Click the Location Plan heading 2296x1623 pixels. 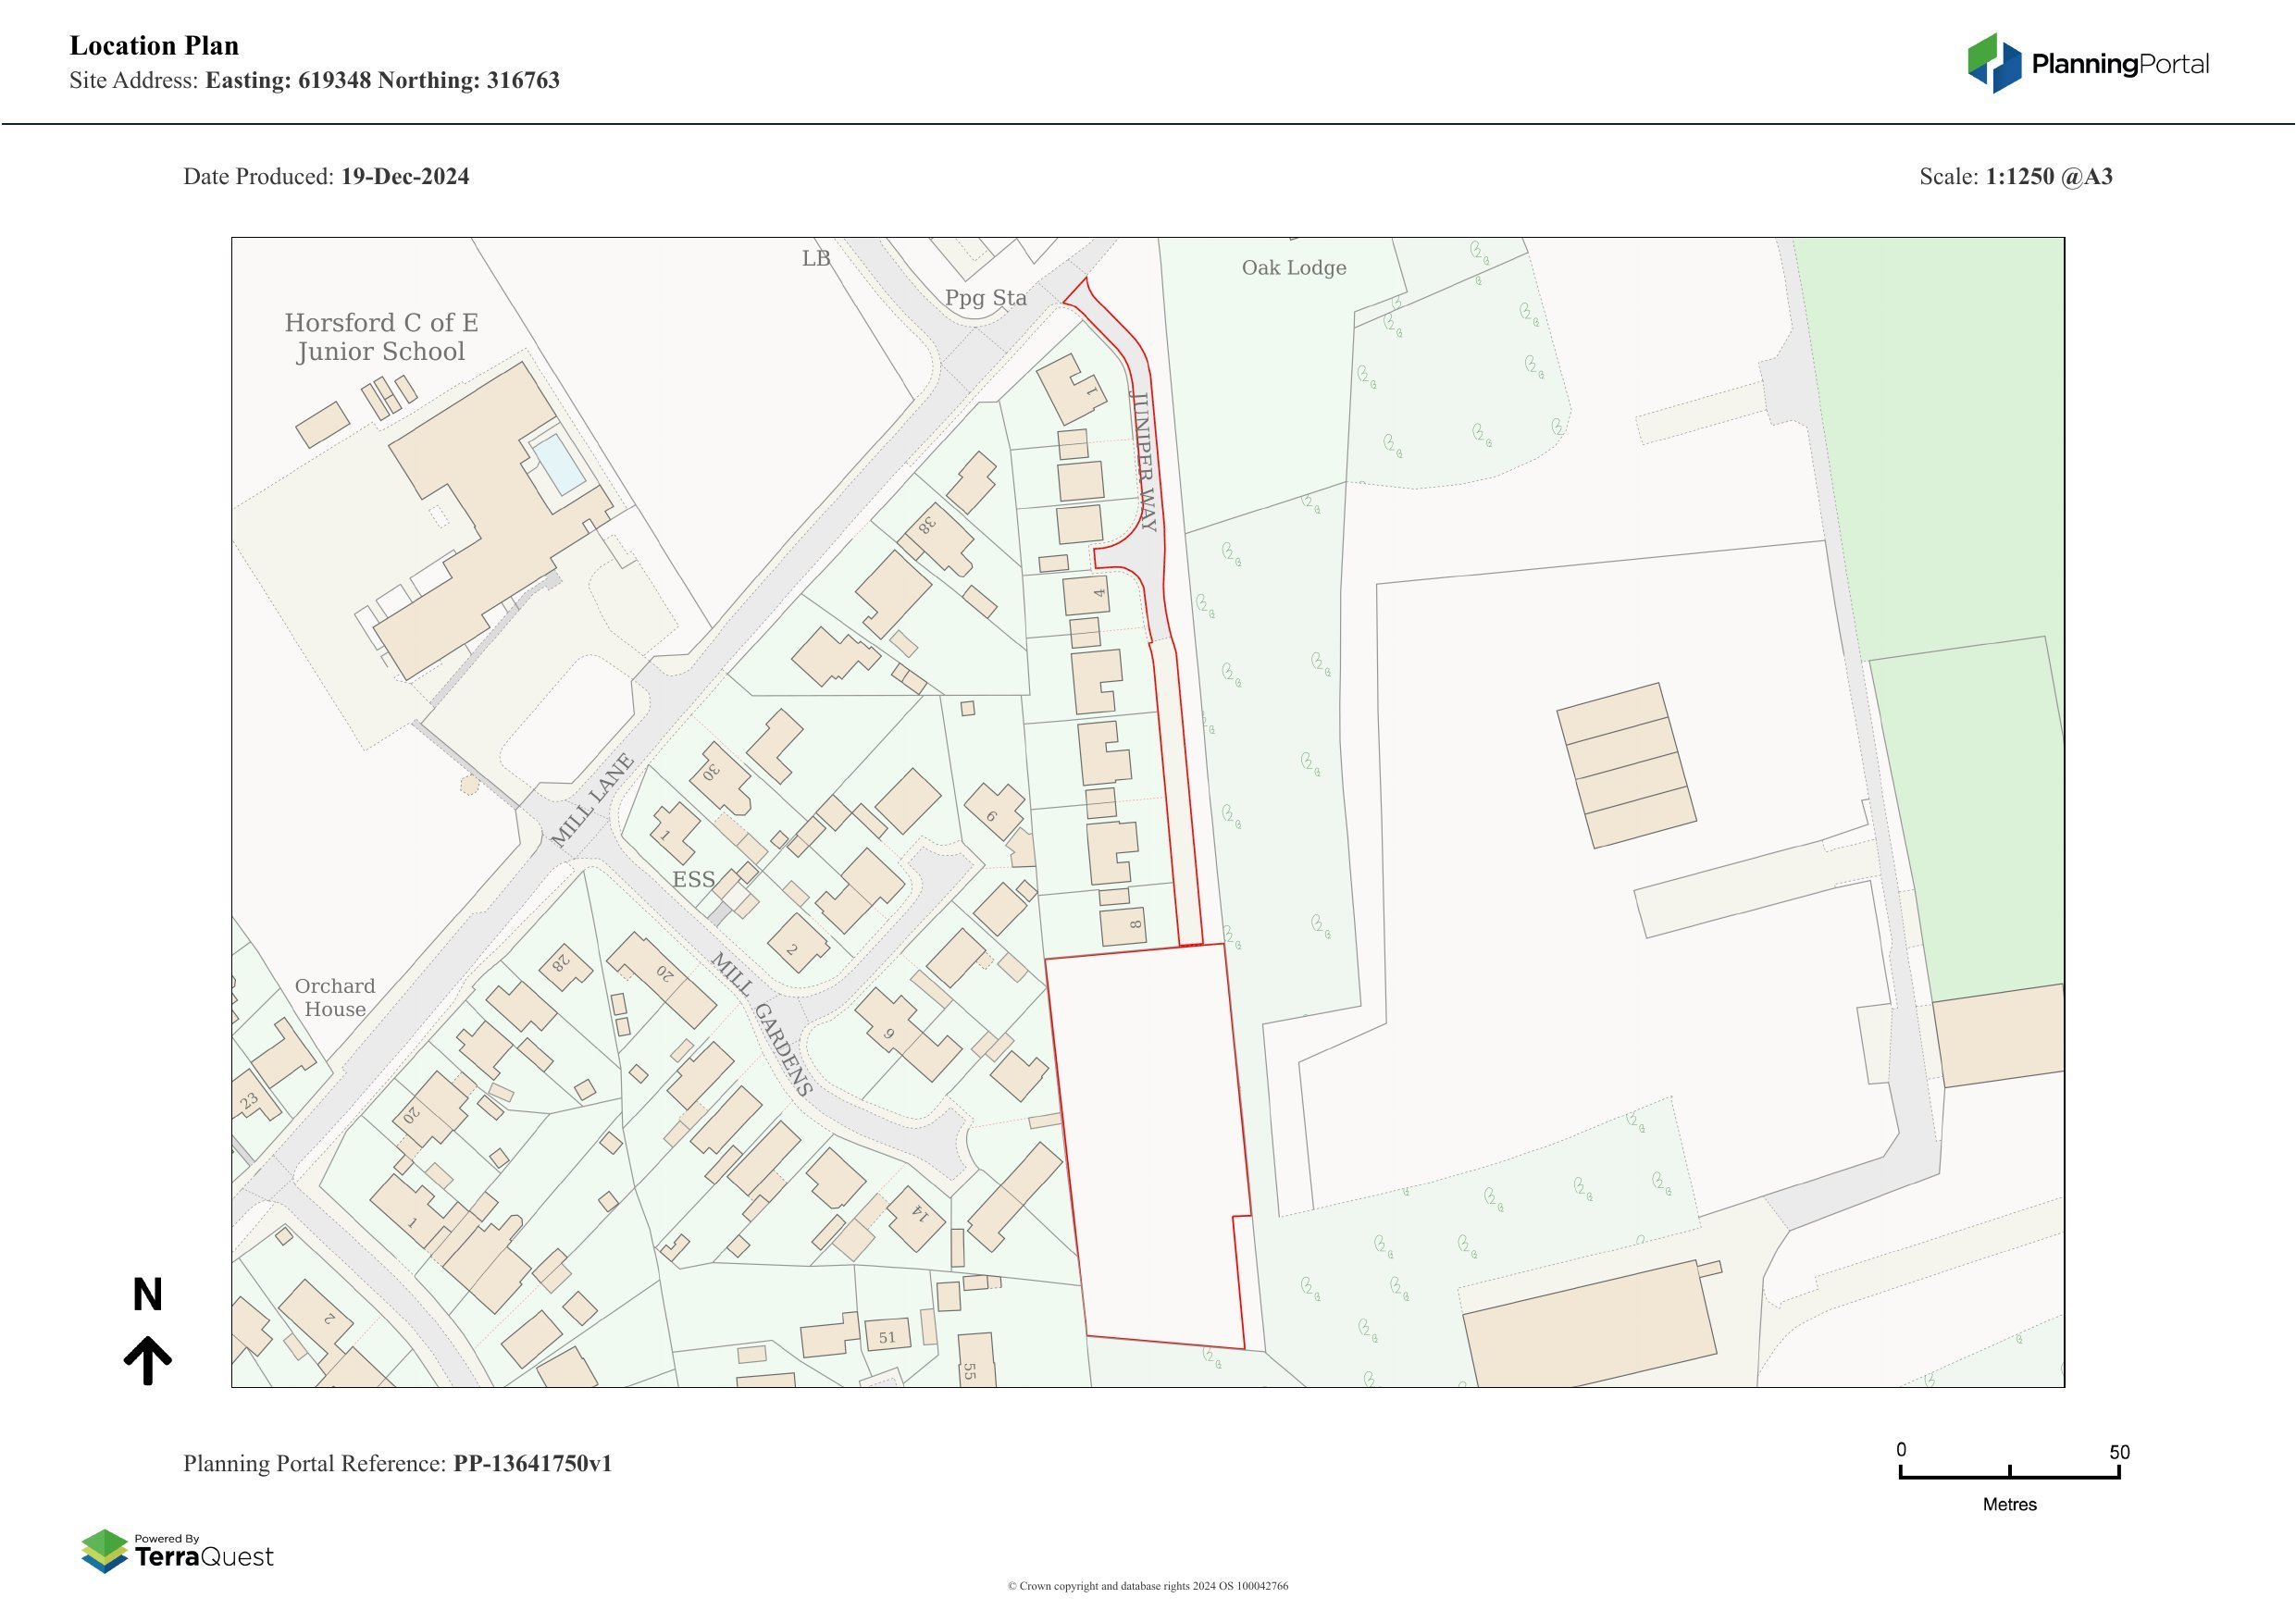[x=154, y=46]
